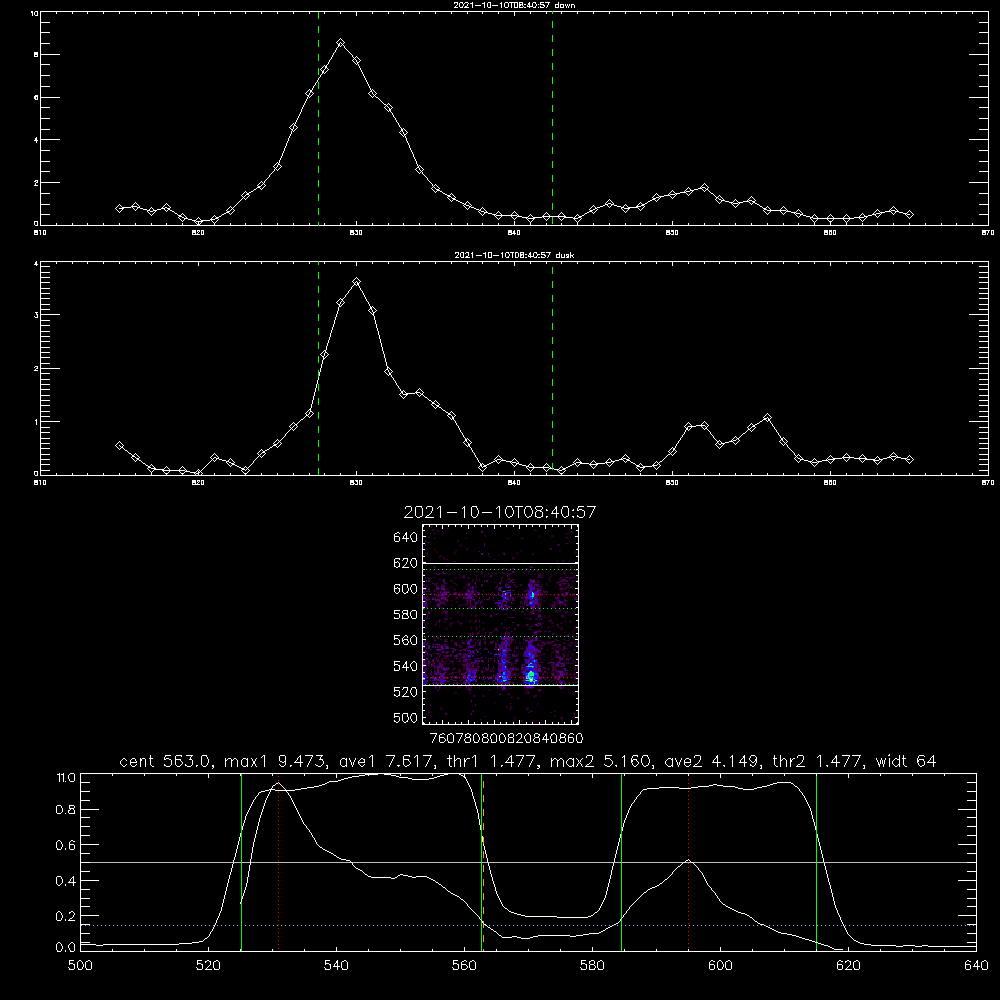Screen dimensions: 1000x1000
Task: Click the large 2021-10-10T08:40:57 title above the spectrogram
Action: pos(500,512)
